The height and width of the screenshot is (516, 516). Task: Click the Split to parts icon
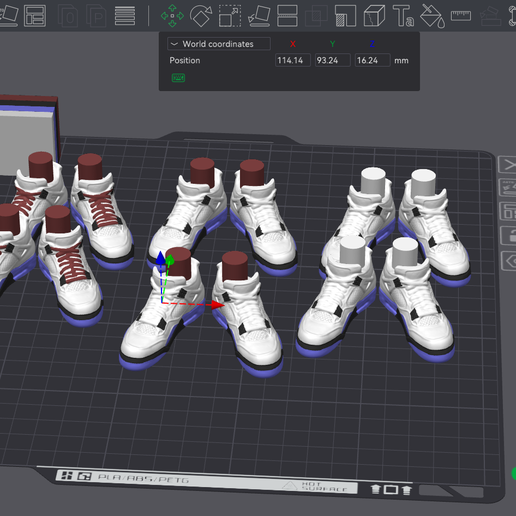click(97, 15)
